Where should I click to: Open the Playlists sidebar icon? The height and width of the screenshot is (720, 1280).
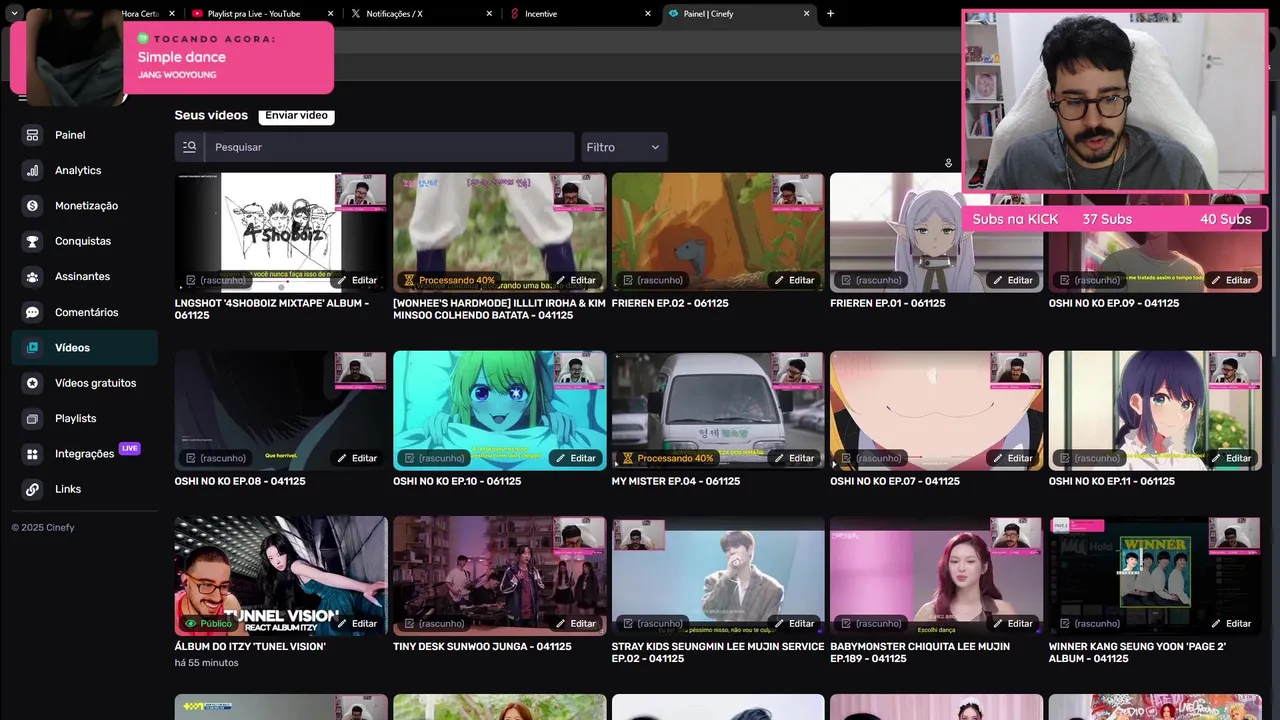(33, 418)
